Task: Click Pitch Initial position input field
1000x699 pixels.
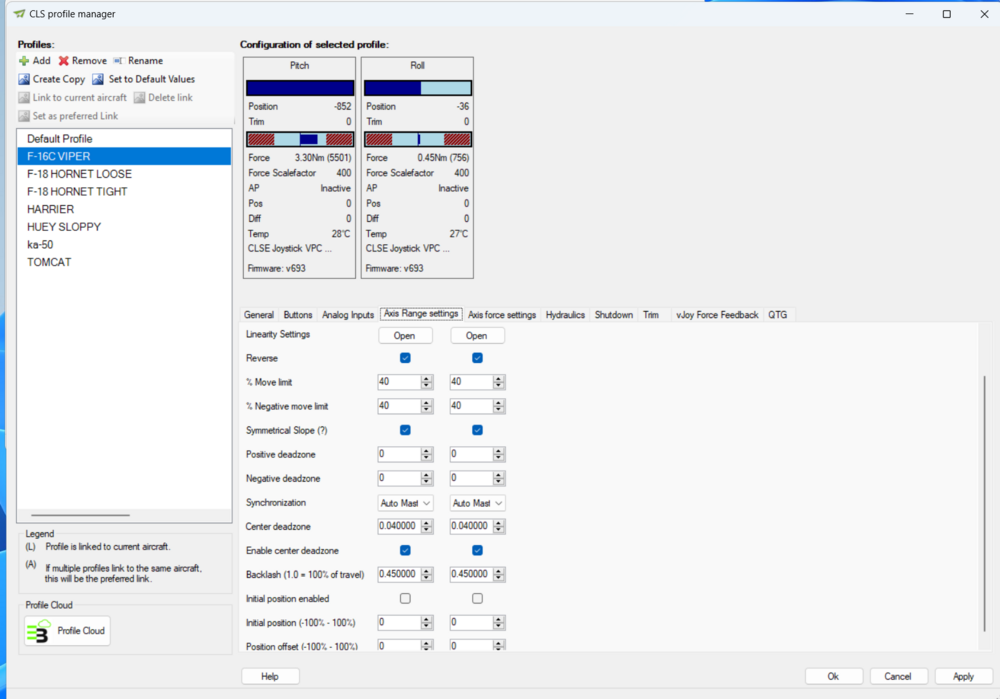Action: (399, 622)
